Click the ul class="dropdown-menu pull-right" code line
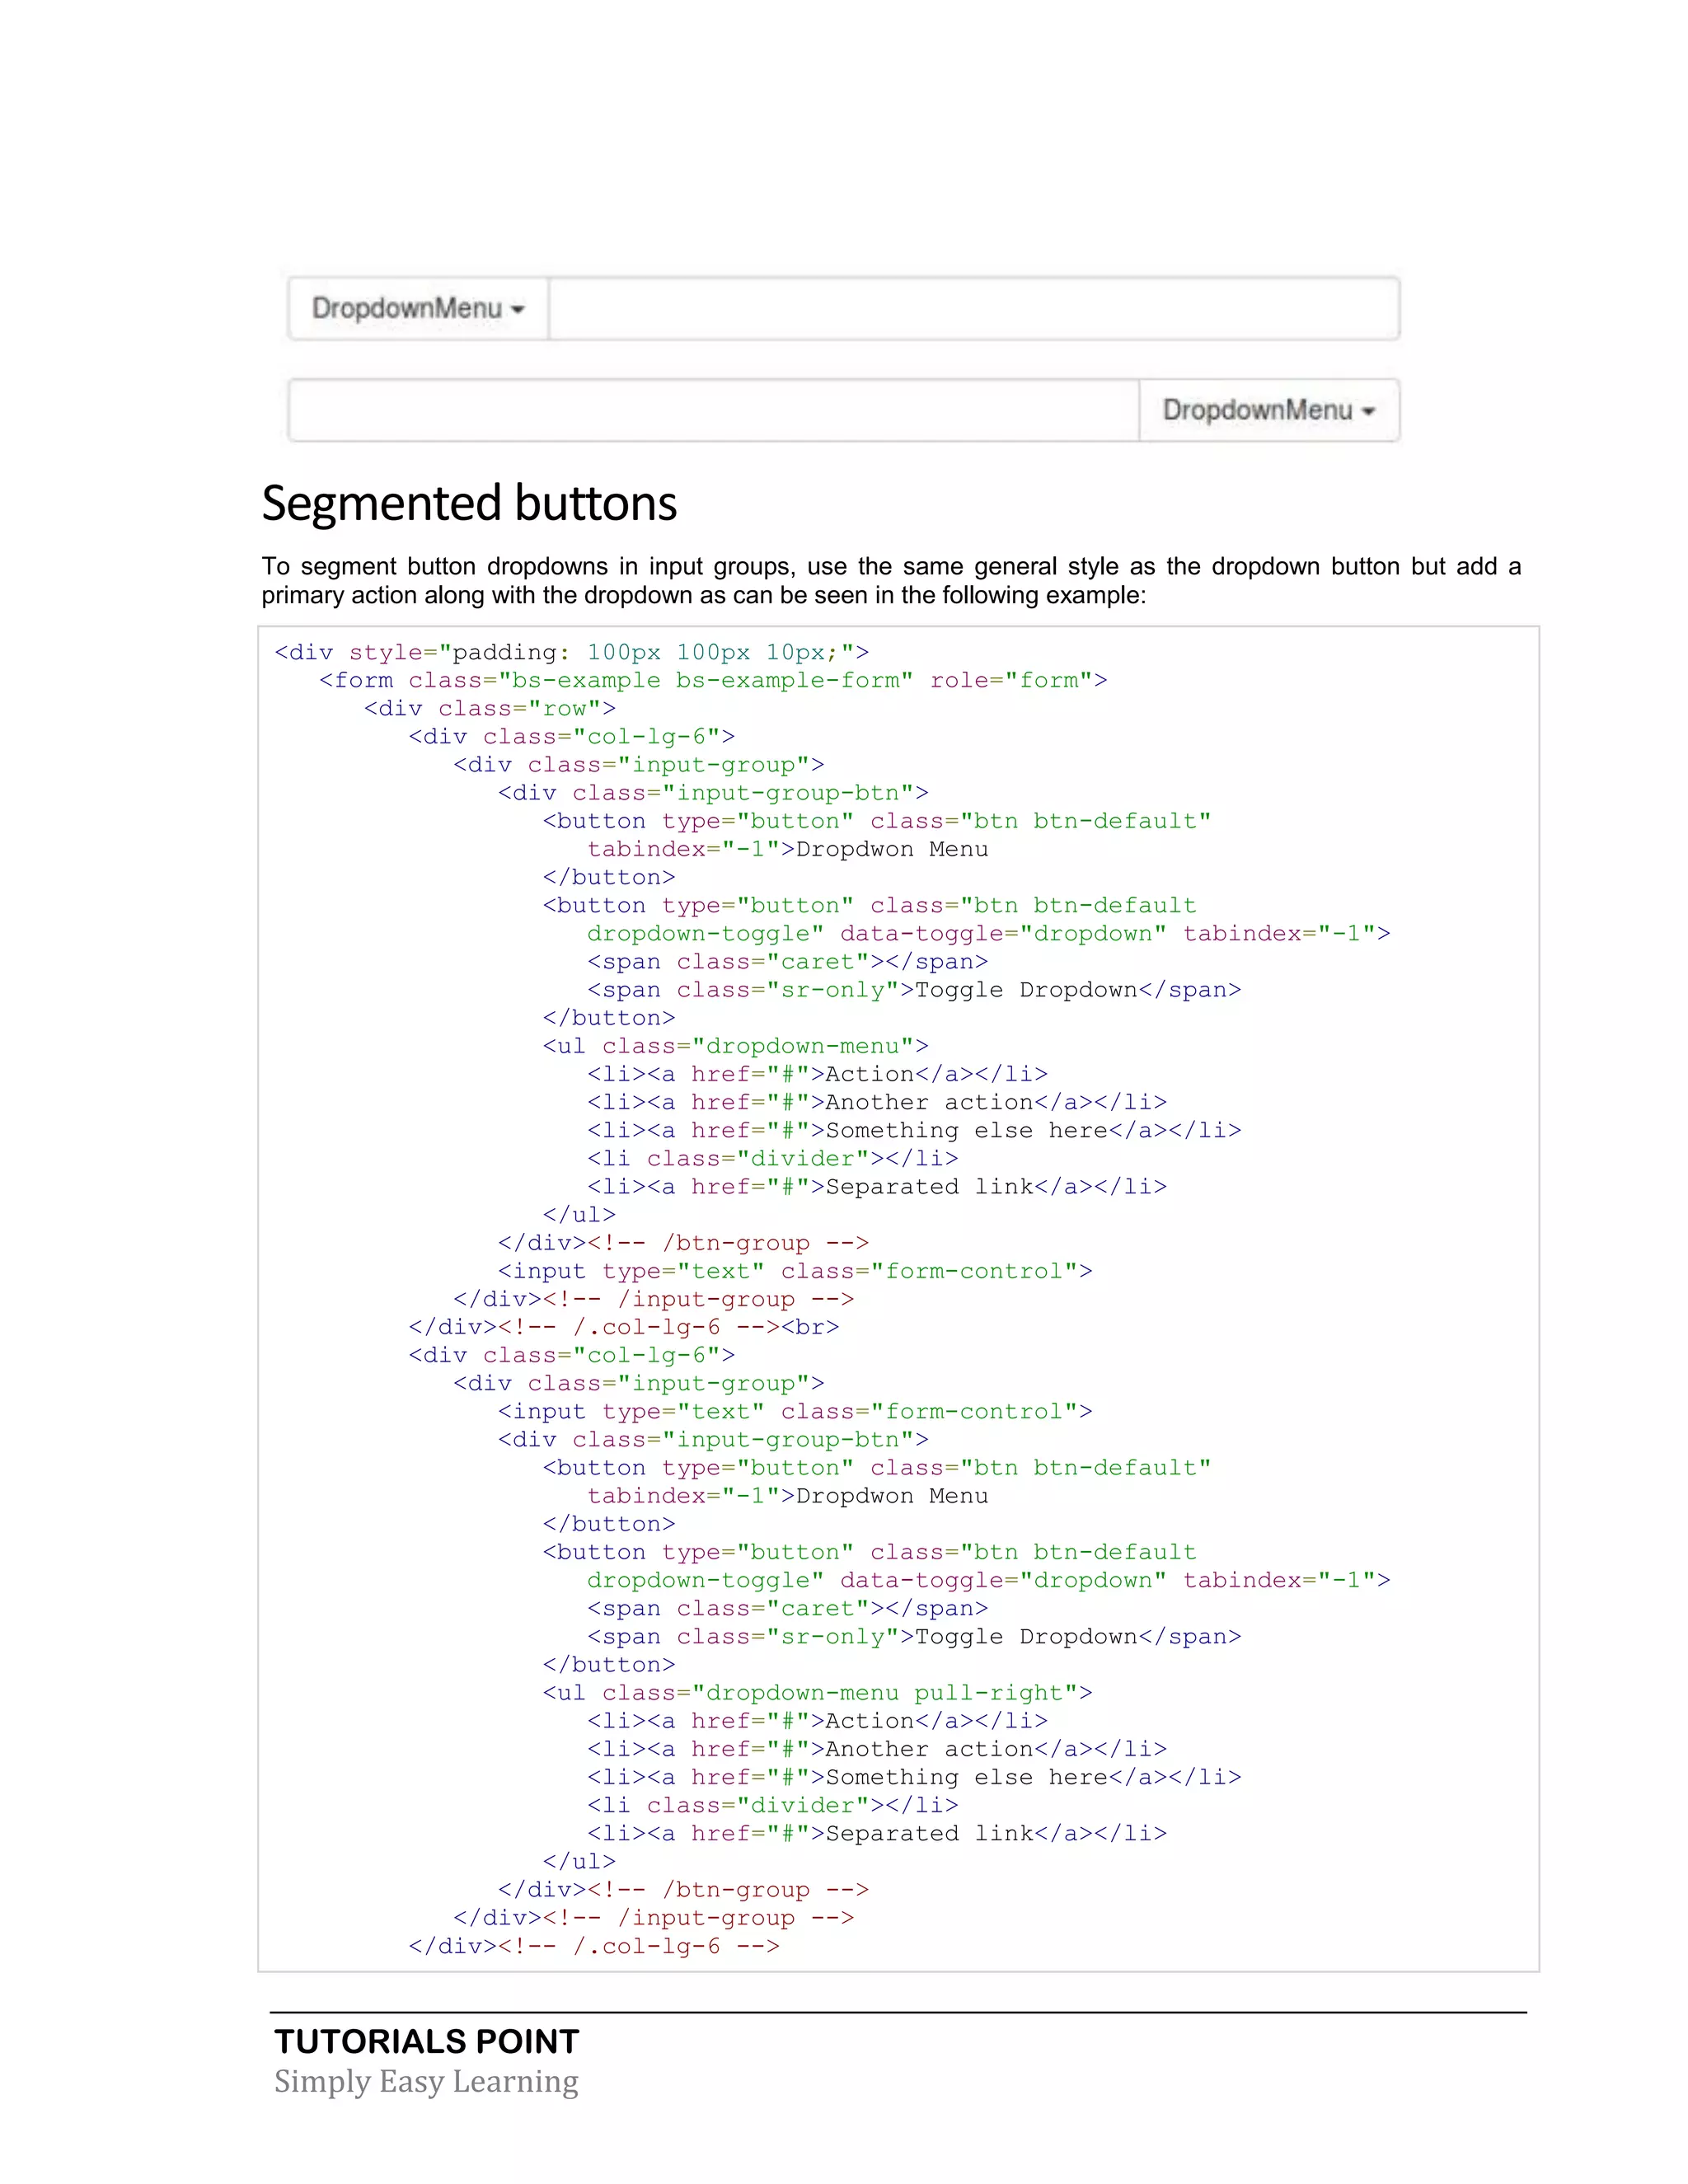Viewport: 1688px width, 2184px height. [817, 1693]
